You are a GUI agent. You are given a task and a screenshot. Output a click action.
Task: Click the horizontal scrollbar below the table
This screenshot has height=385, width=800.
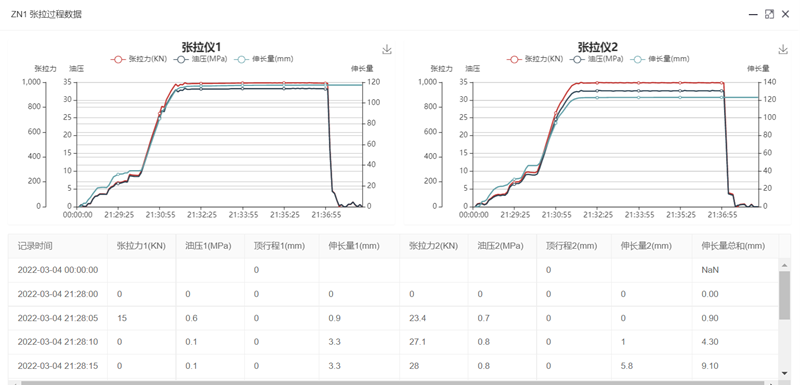point(393,382)
